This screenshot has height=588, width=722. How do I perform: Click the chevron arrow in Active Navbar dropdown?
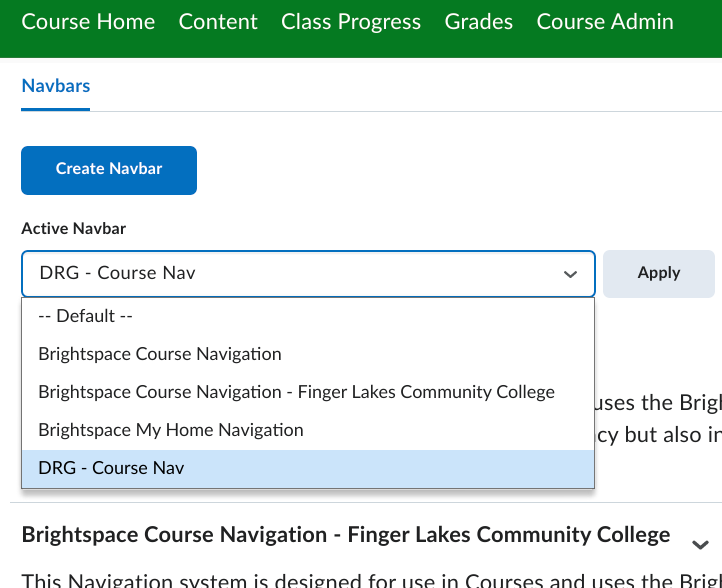coord(570,274)
